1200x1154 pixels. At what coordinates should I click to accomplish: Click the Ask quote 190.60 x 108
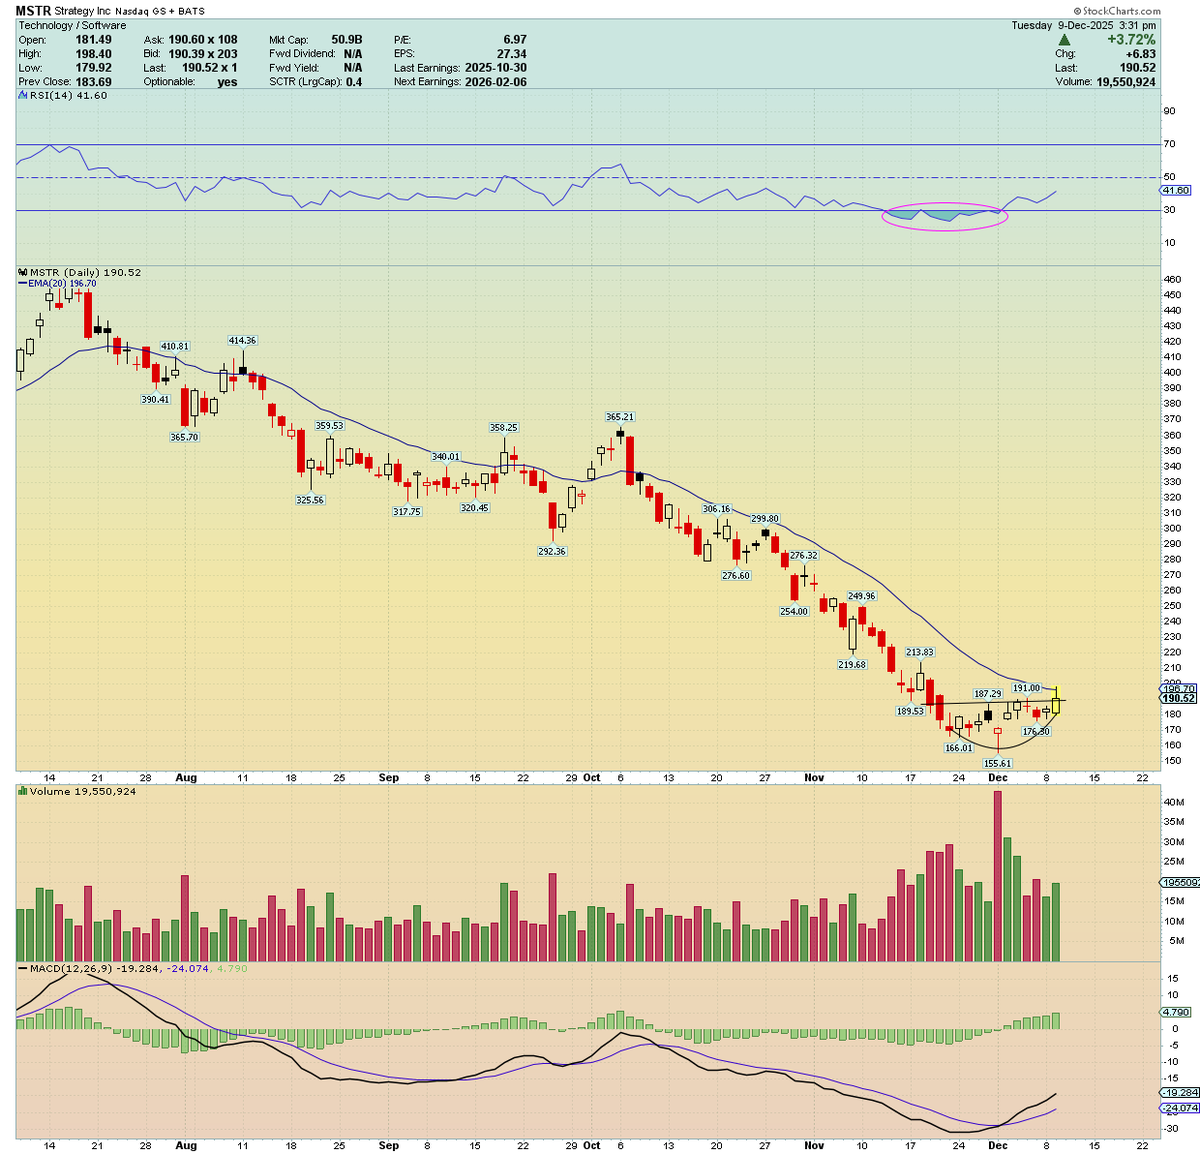[203, 40]
